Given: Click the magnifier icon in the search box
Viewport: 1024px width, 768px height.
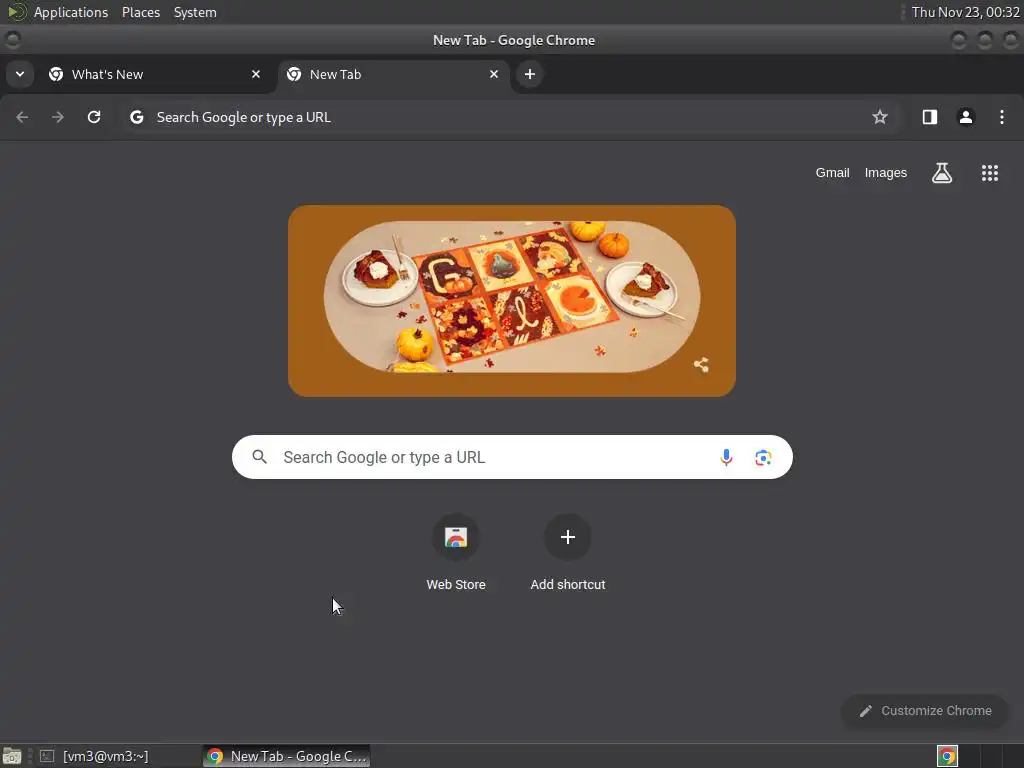Looking at the screenshot, I should 259,457.
